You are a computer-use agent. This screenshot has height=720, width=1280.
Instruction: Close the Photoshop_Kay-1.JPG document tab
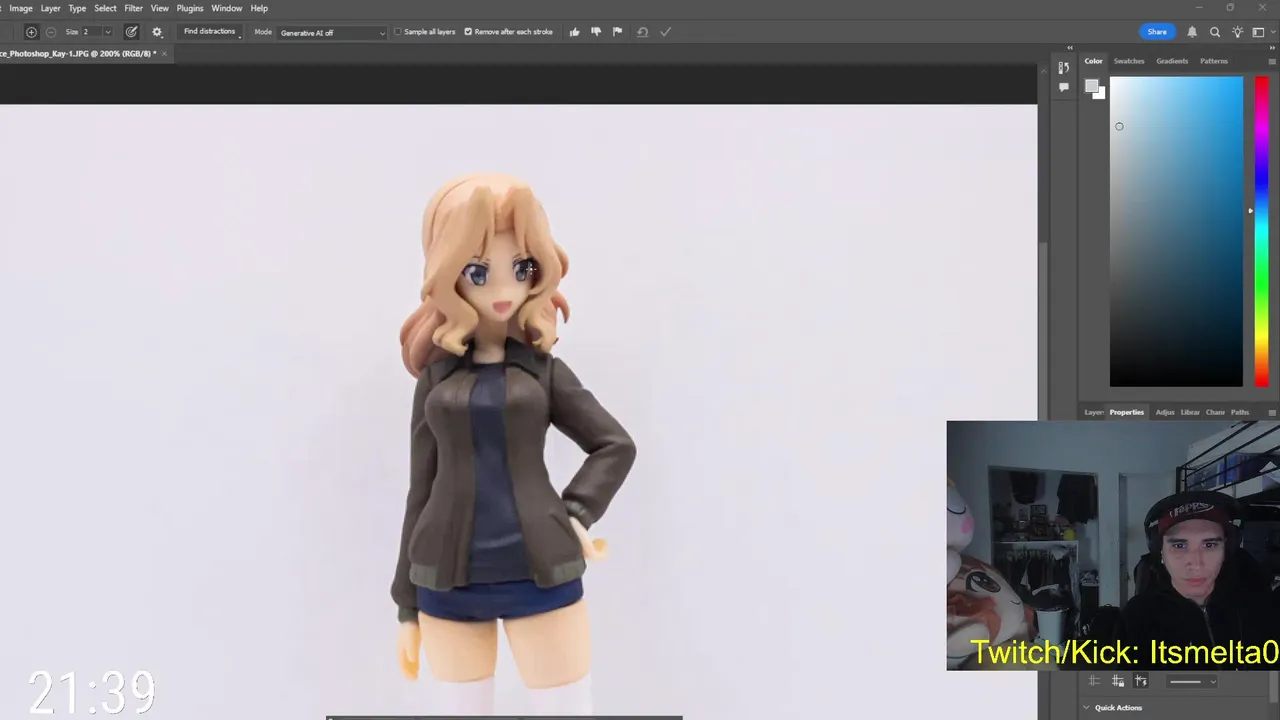(164, 53)
